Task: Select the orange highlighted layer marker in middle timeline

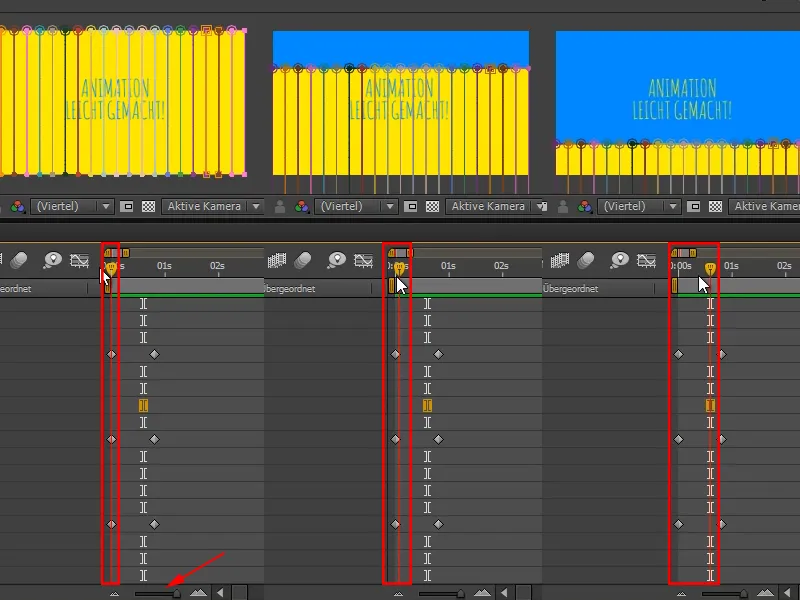Action: [428, 406]
